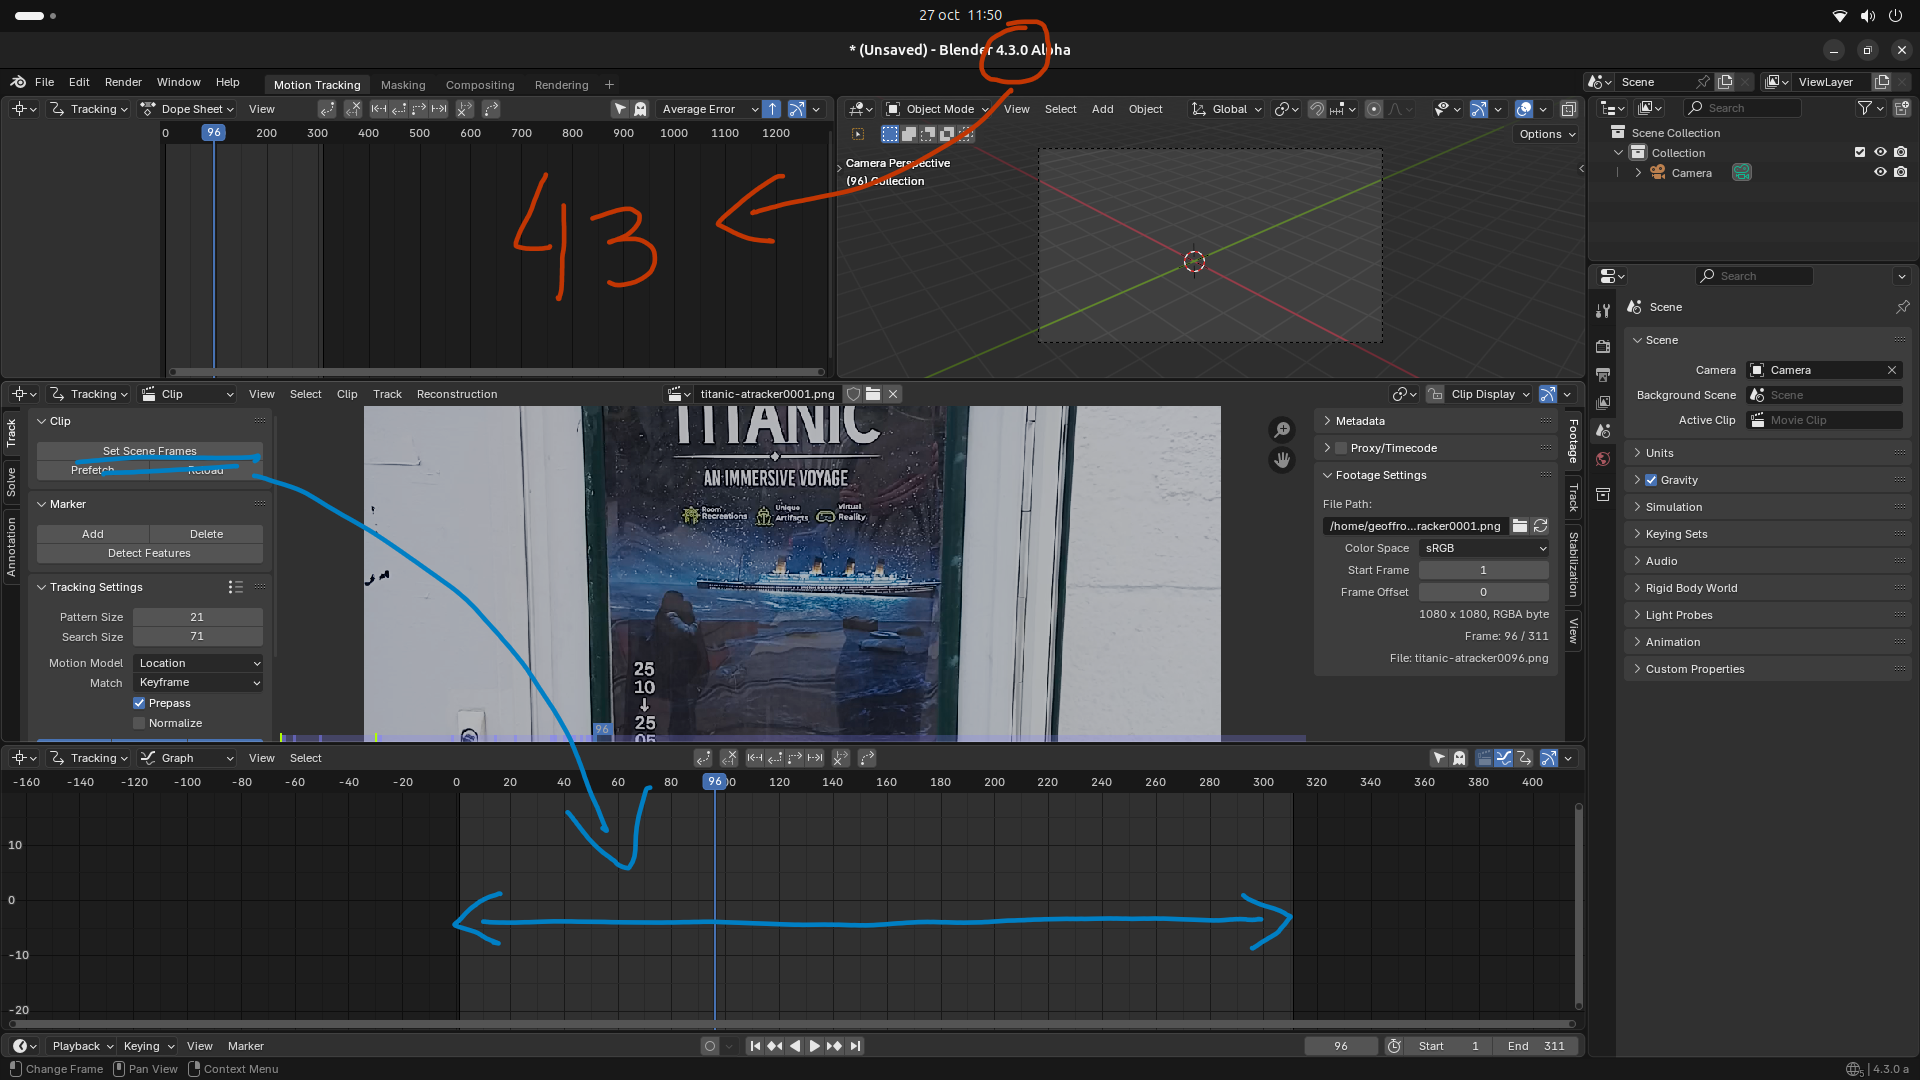The image size is (1920, 1080).
Task: Open the Solve sidebar tab
Action: coord(11,481)
